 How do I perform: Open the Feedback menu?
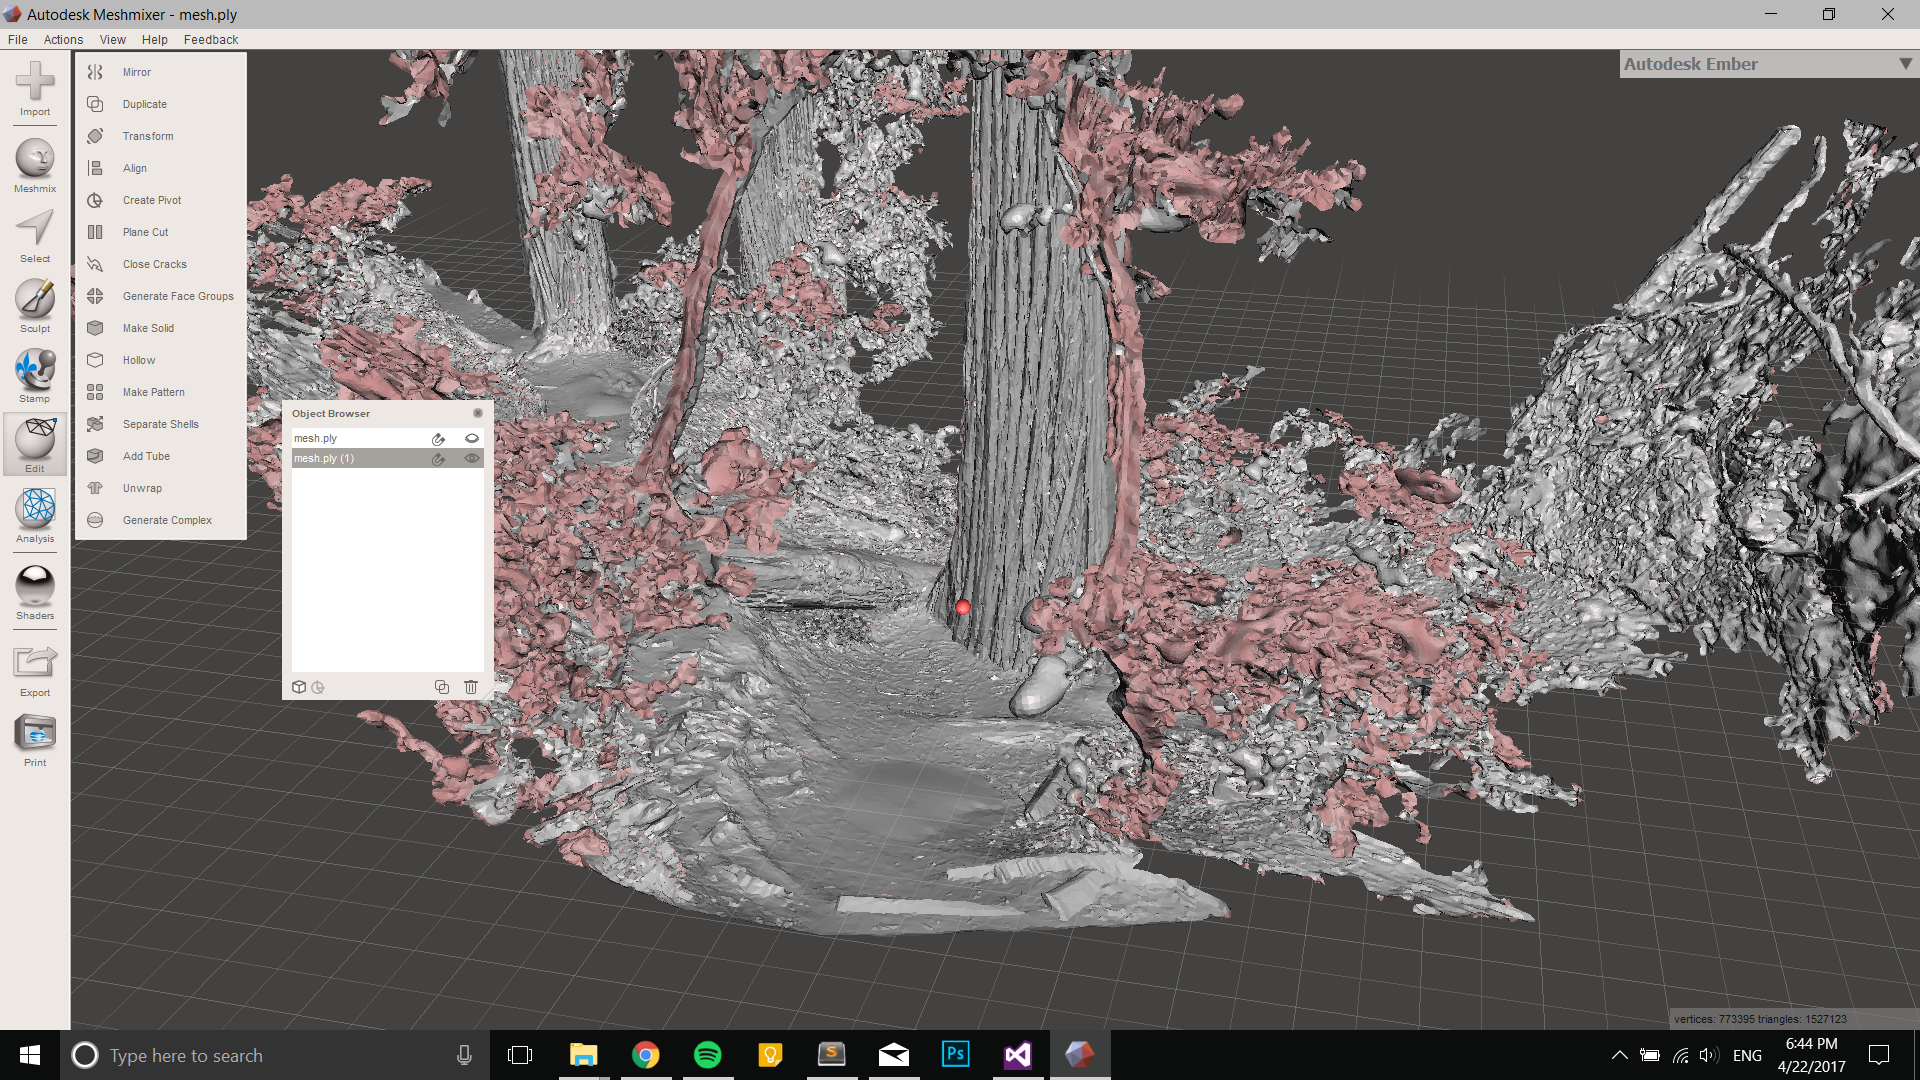[x=211, y=39]
